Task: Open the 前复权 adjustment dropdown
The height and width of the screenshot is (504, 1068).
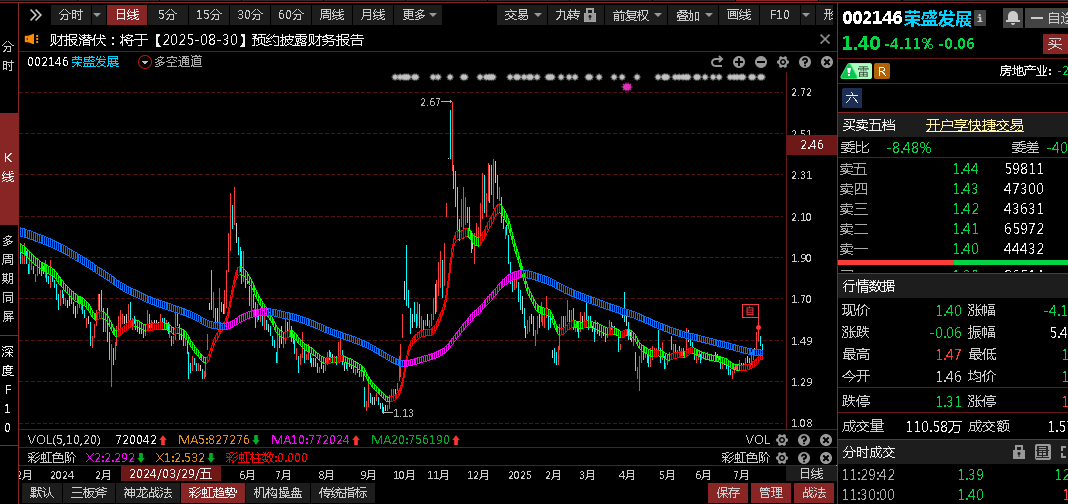Action: pyautogui.click(x=637, y=14)
